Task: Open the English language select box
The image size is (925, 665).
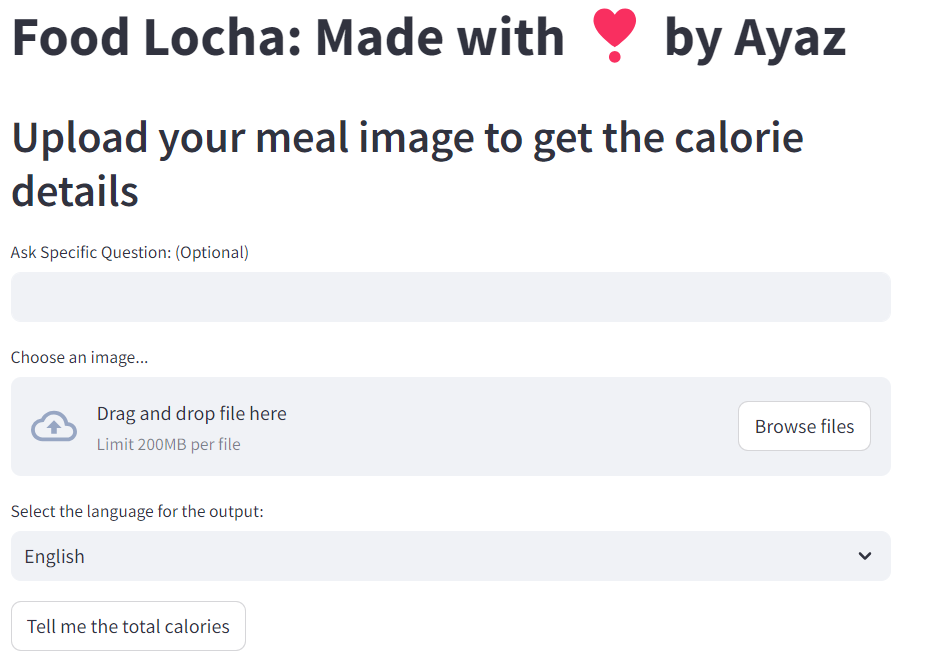Action: click(450, 556)
